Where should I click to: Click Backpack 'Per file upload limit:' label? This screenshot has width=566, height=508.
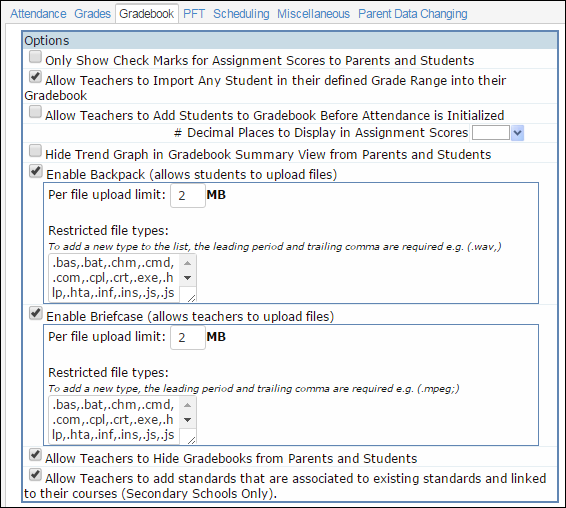tap(107, 195)
